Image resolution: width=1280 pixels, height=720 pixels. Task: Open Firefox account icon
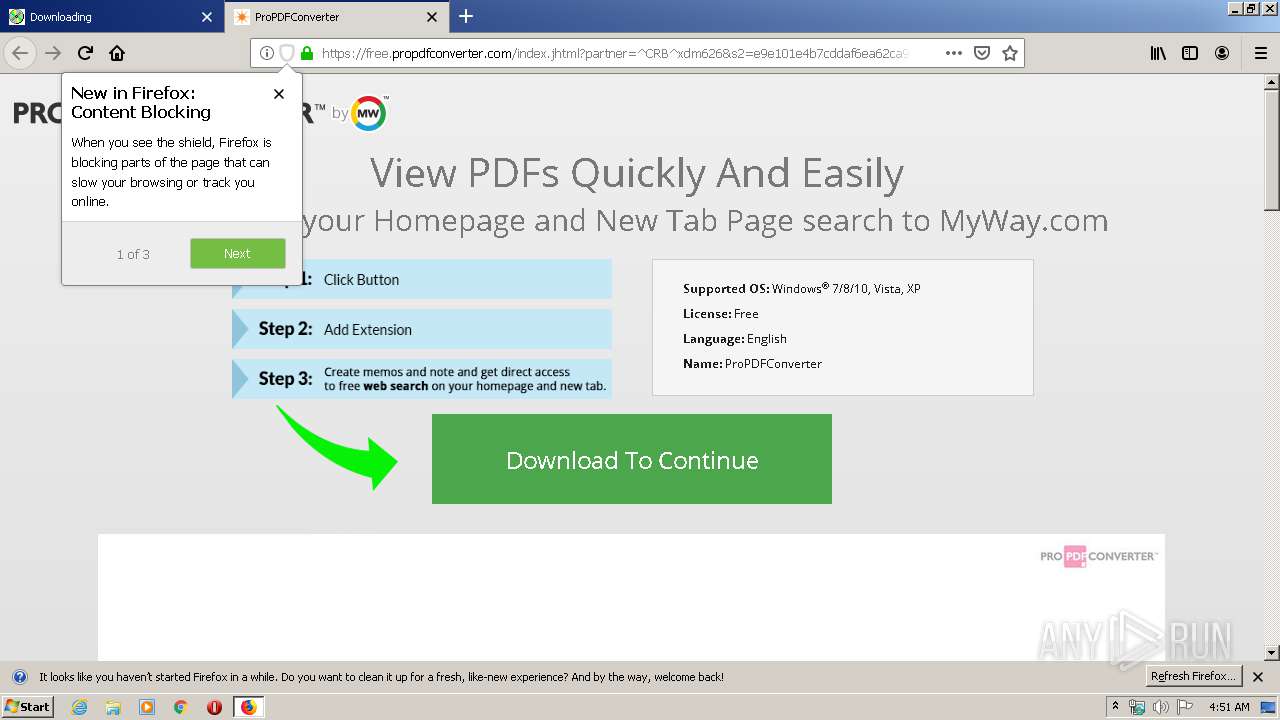click(x=1222, y=53)
